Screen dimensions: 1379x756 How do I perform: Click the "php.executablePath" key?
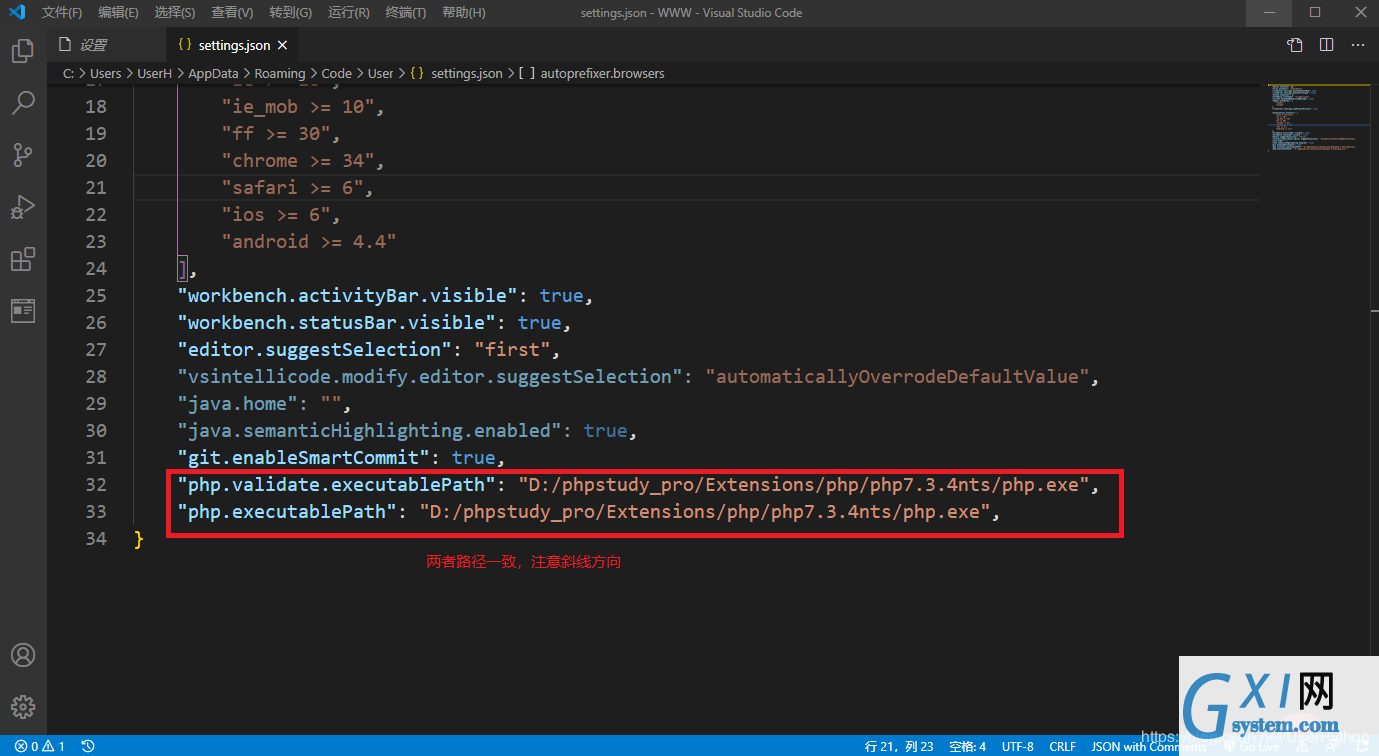click(288, 512)
